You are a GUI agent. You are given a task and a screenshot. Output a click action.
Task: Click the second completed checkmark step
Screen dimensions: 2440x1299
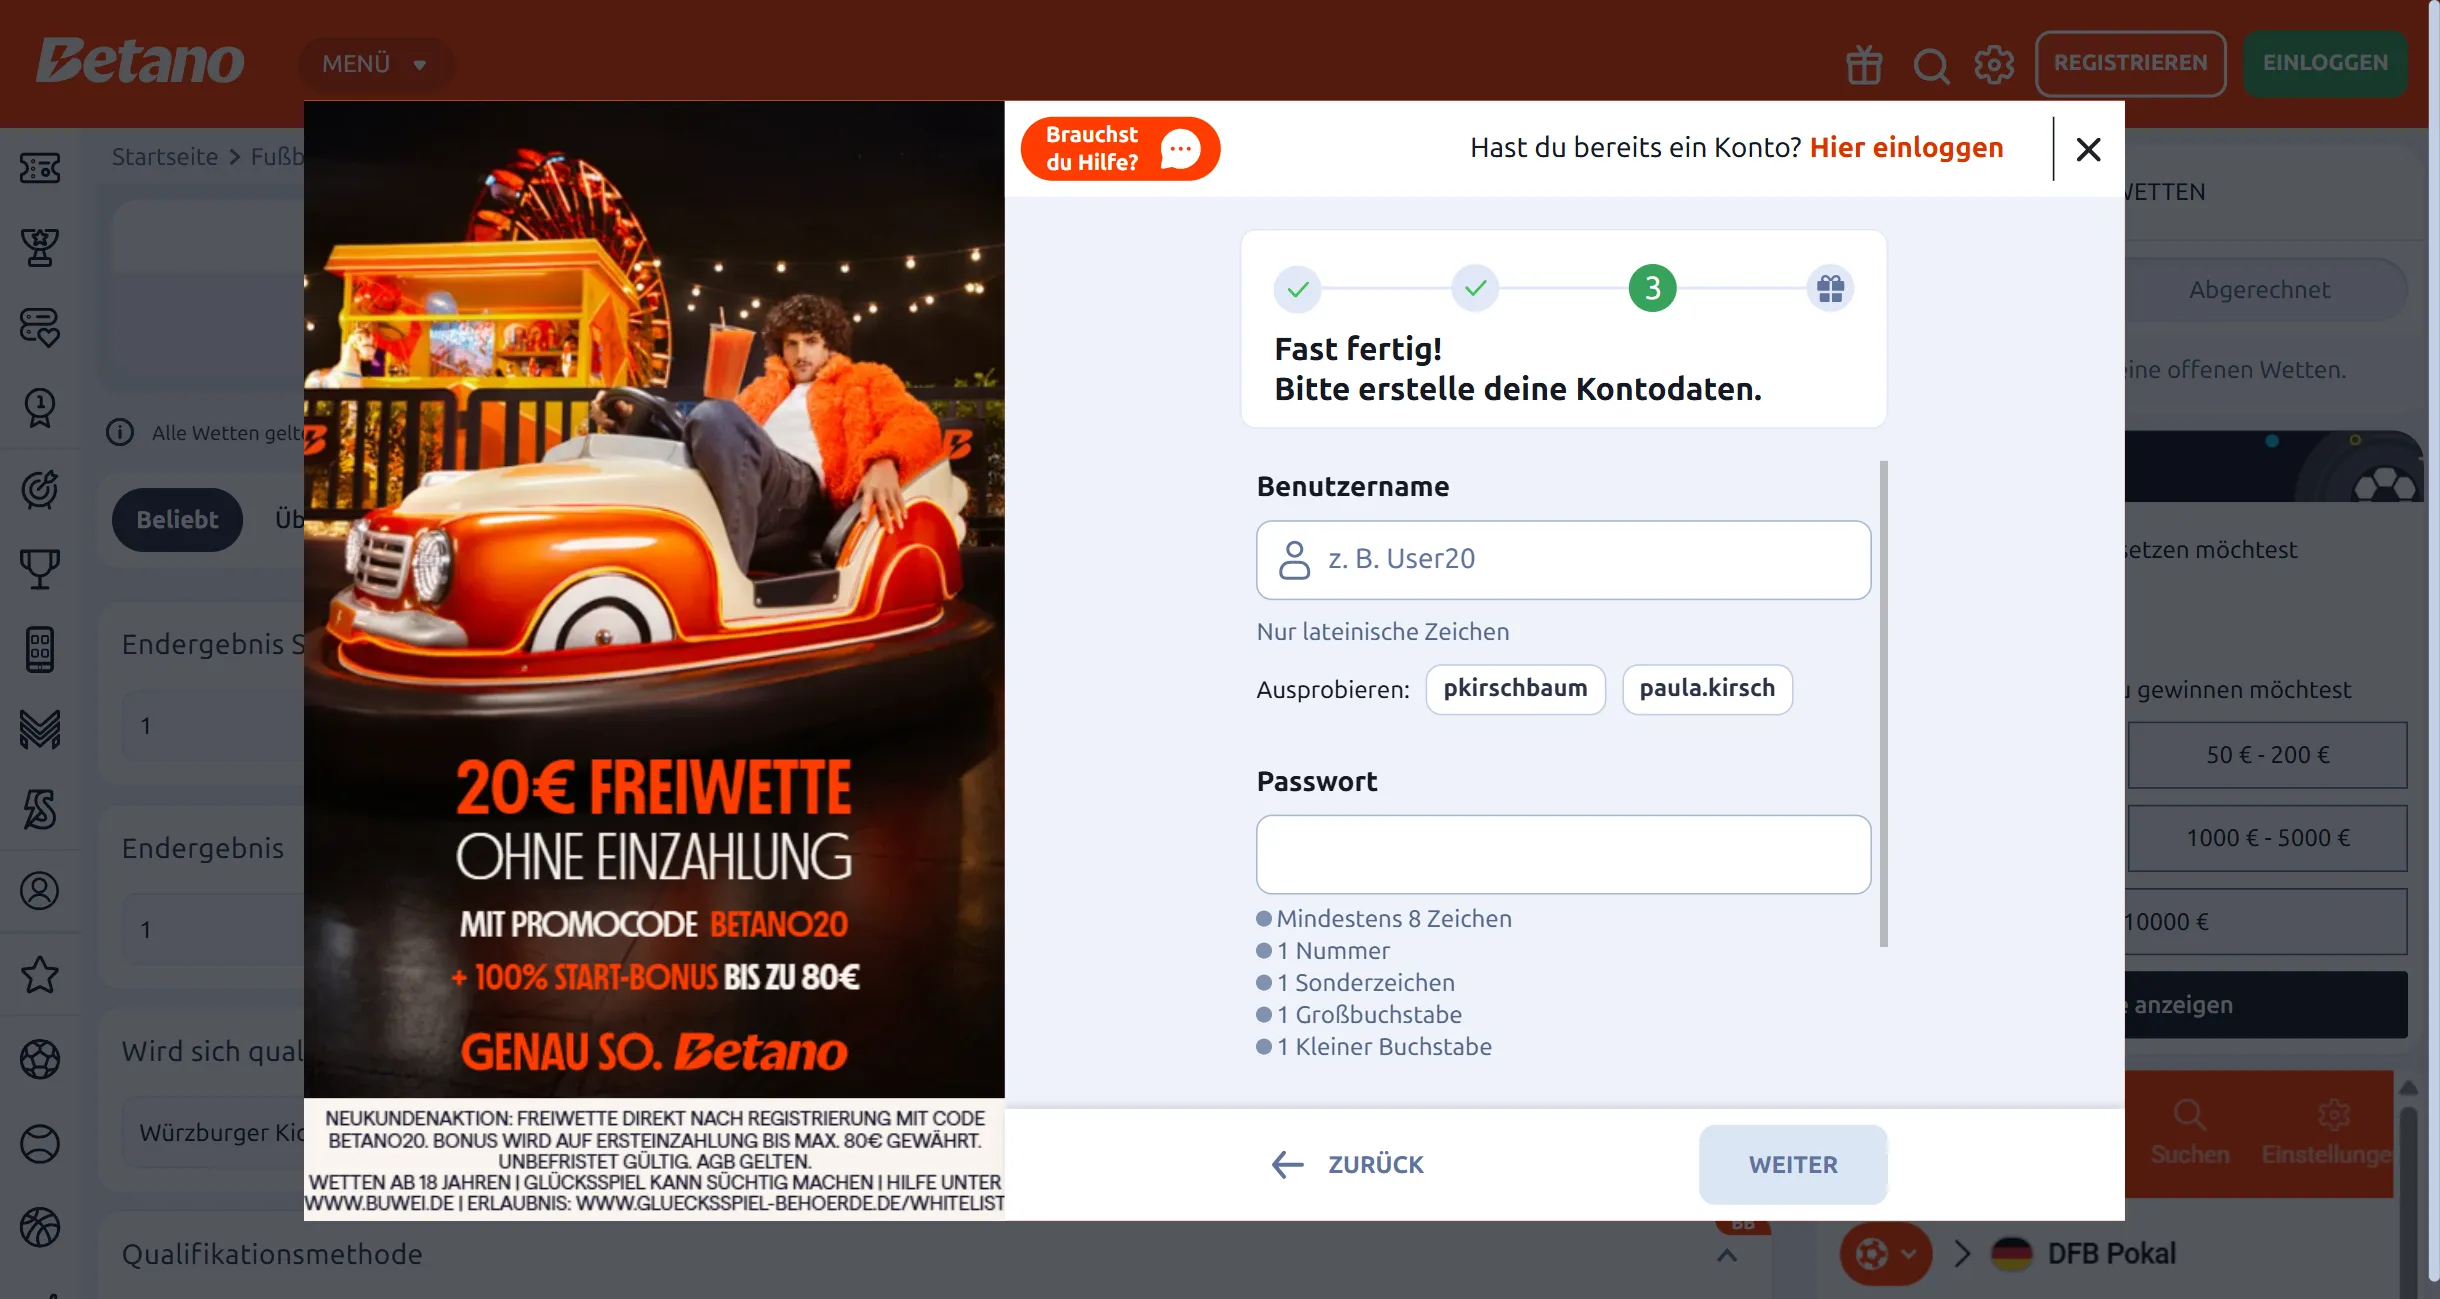[1475, 289]
